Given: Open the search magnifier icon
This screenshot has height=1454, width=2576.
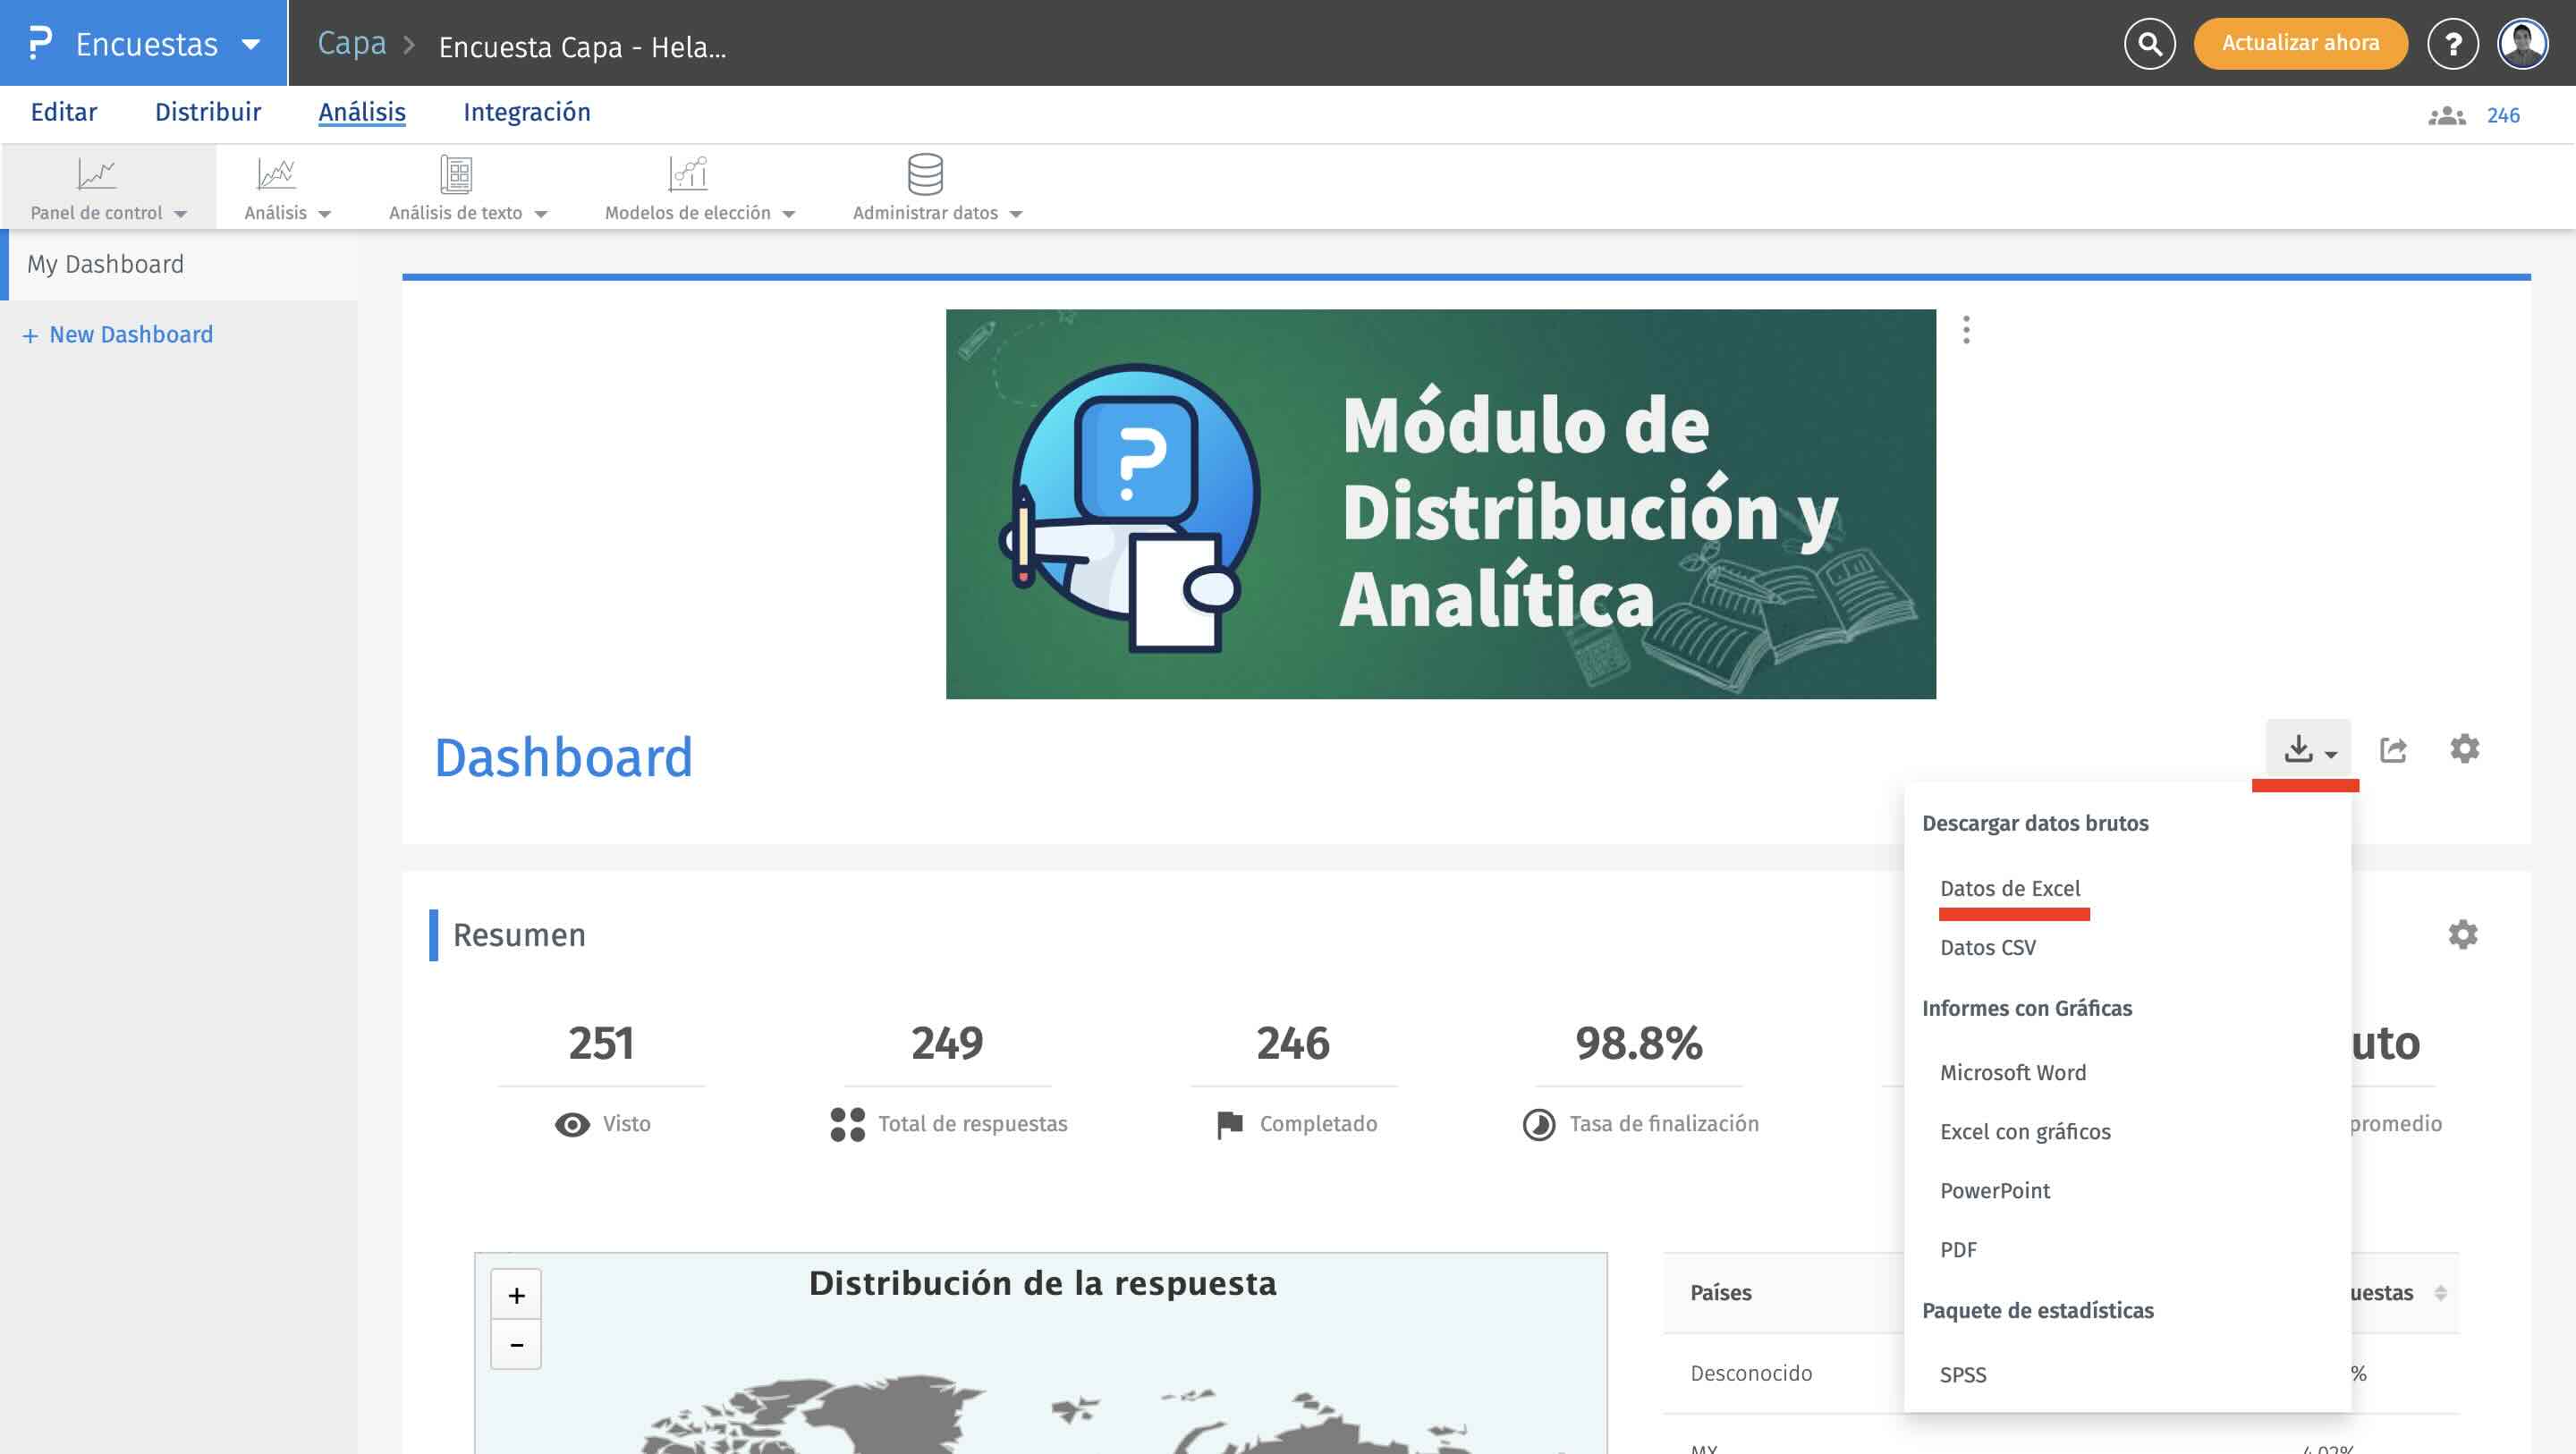Looking at the screenshot, I should tap(2149, 44).
